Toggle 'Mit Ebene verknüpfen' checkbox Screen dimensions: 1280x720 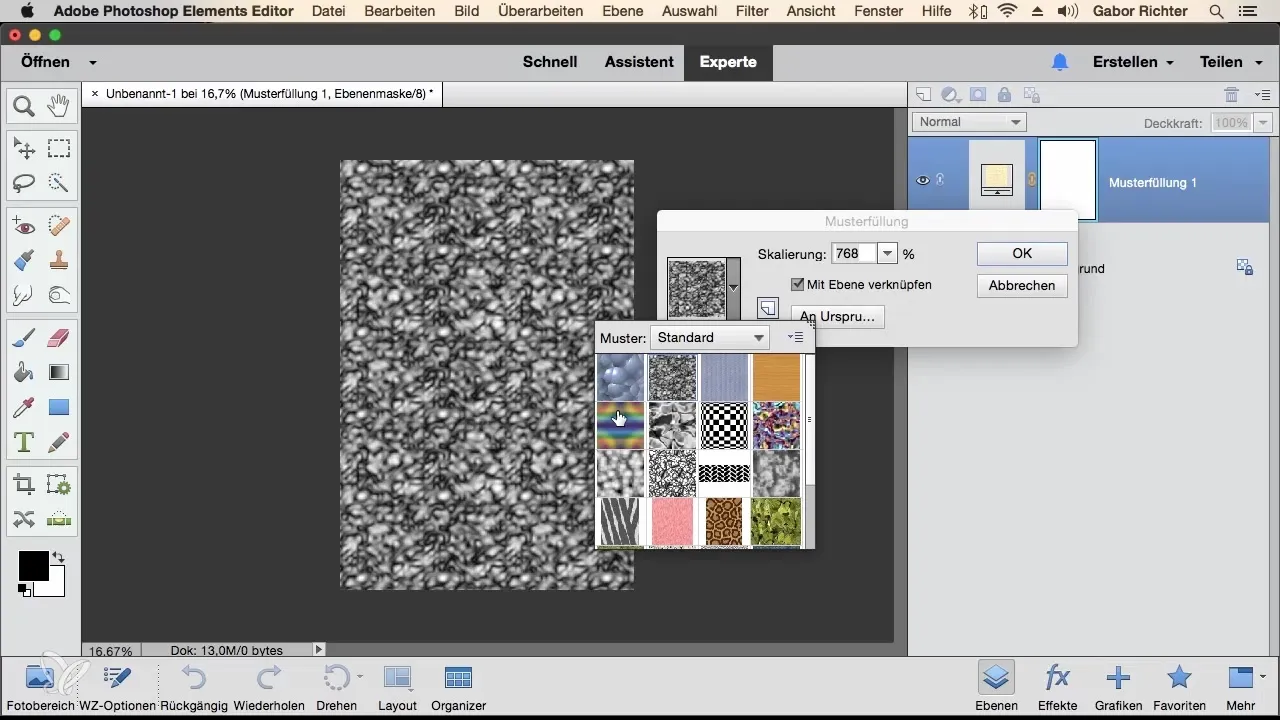(797, 285)
